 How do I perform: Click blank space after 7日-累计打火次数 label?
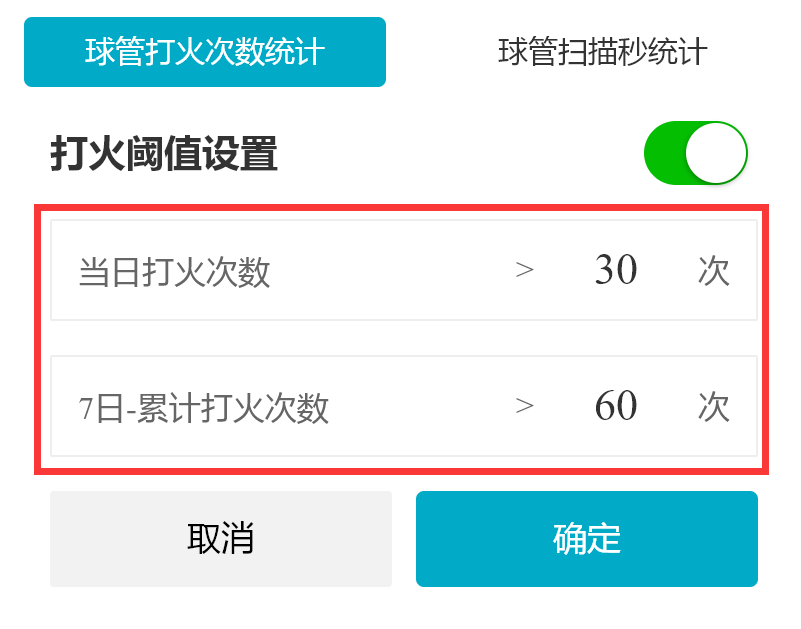point(420,407)
